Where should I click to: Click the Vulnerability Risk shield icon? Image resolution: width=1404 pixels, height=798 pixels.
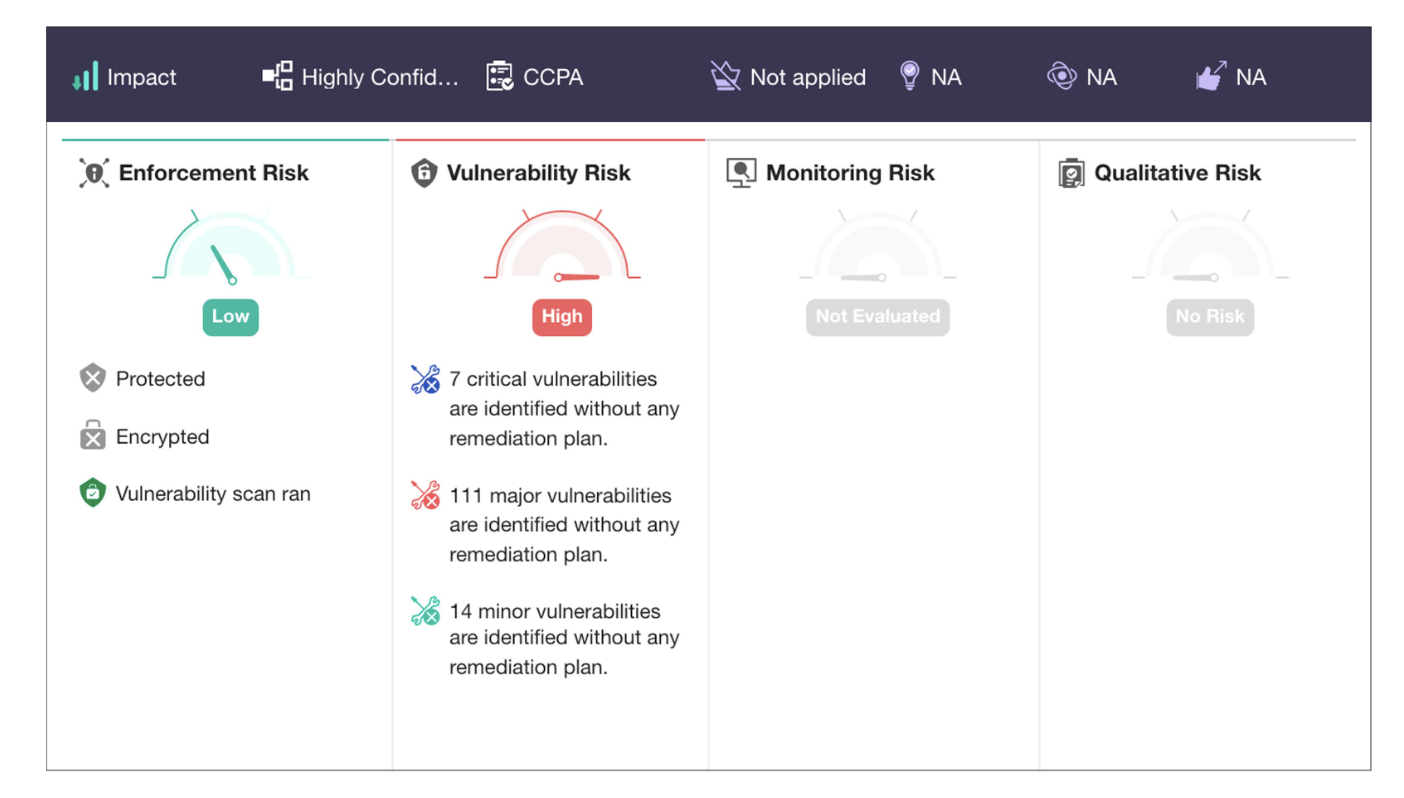tap(424, 172)
